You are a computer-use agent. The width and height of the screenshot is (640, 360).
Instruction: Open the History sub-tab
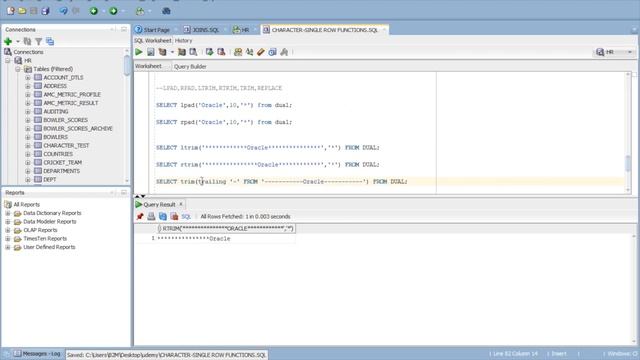click(183, 40)
